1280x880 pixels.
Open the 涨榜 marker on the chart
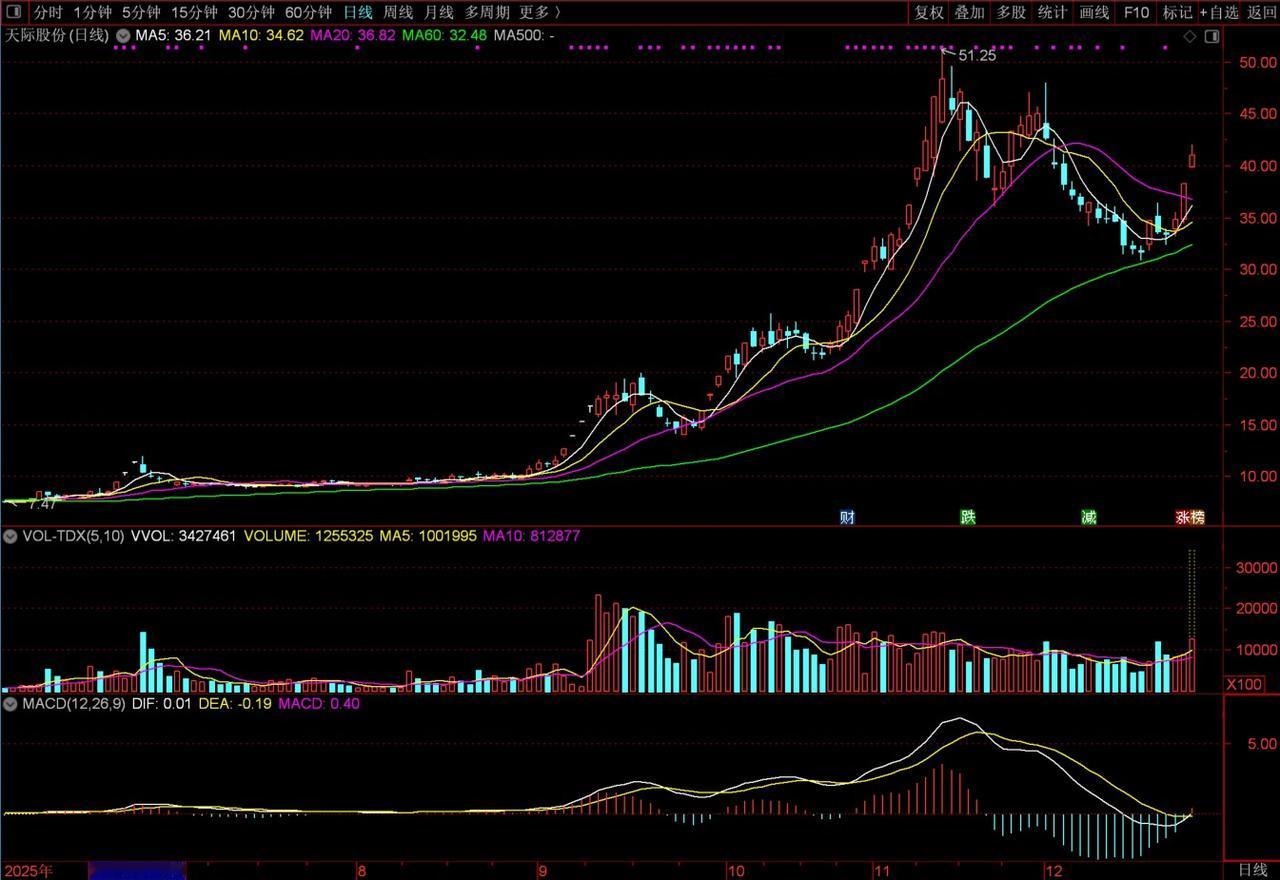point(1190,517)
